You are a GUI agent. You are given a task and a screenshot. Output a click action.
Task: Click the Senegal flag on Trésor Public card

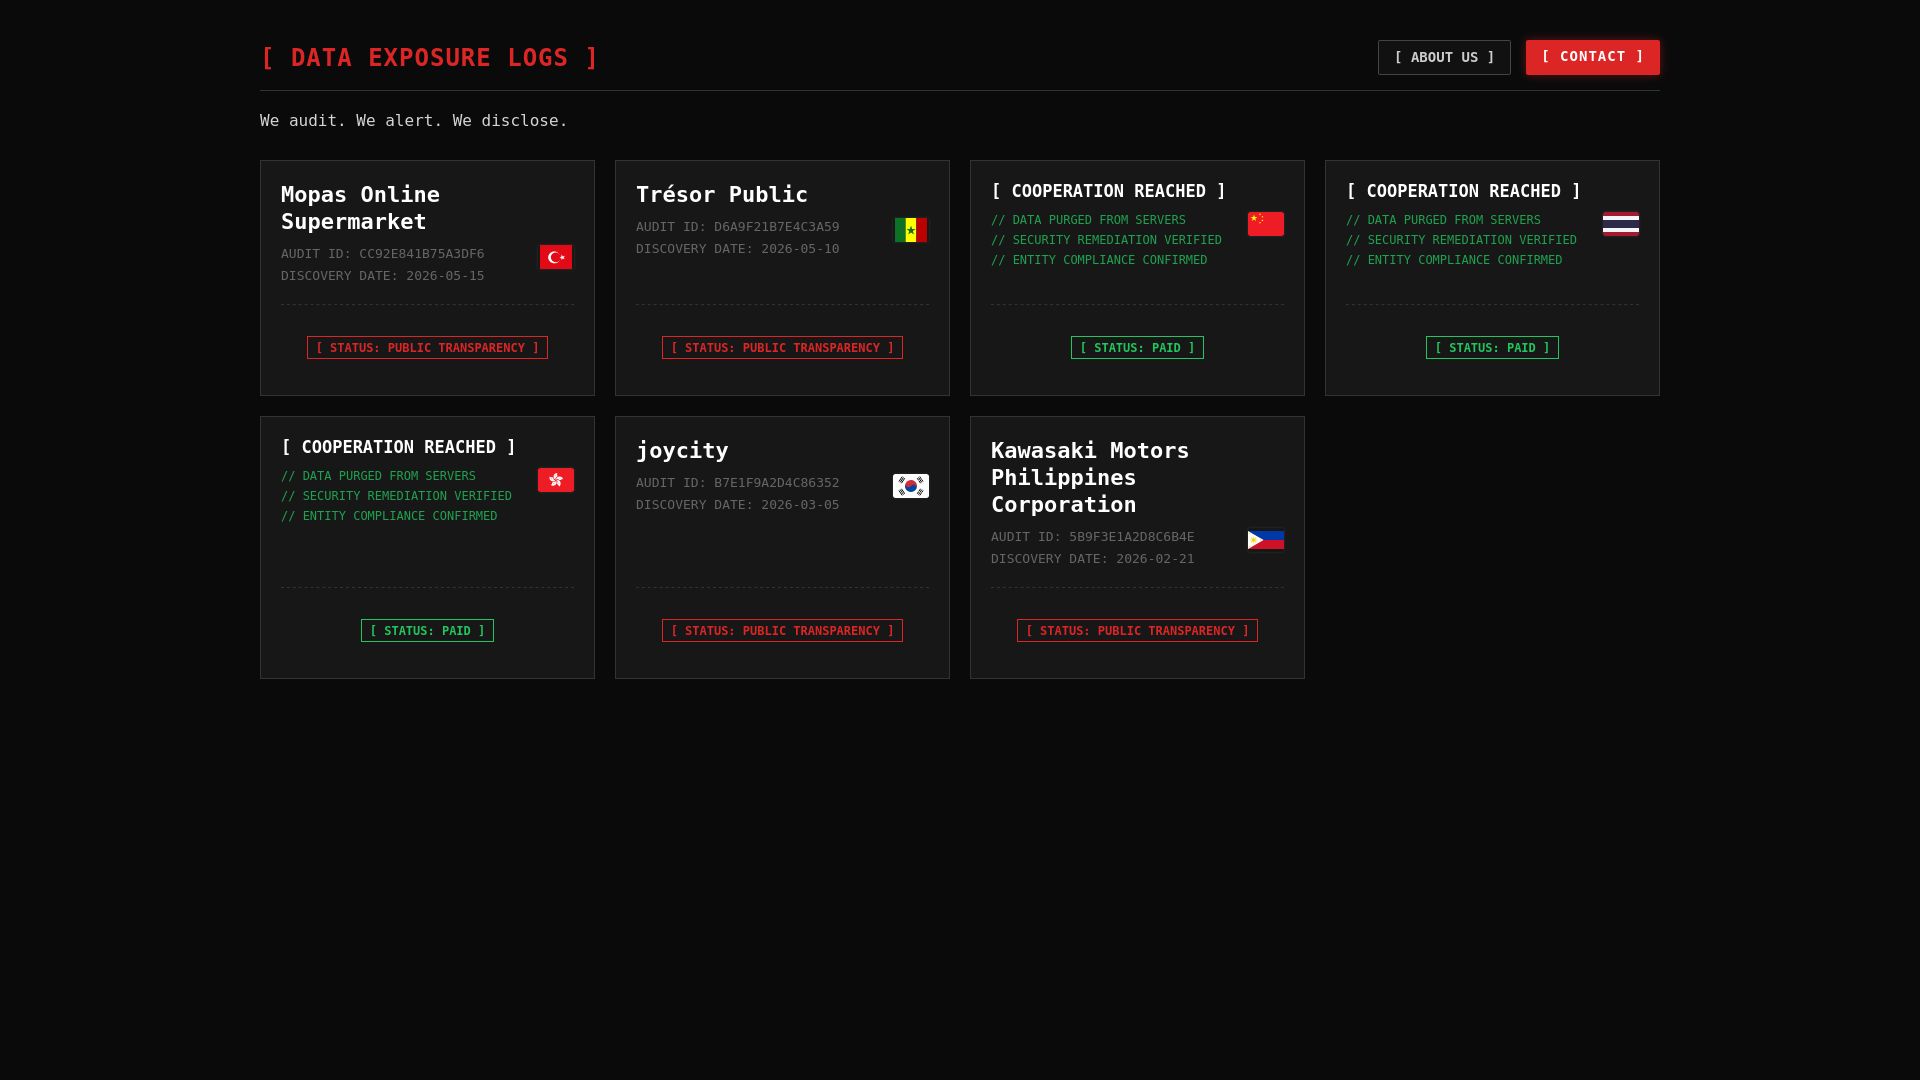click(911, 230)
